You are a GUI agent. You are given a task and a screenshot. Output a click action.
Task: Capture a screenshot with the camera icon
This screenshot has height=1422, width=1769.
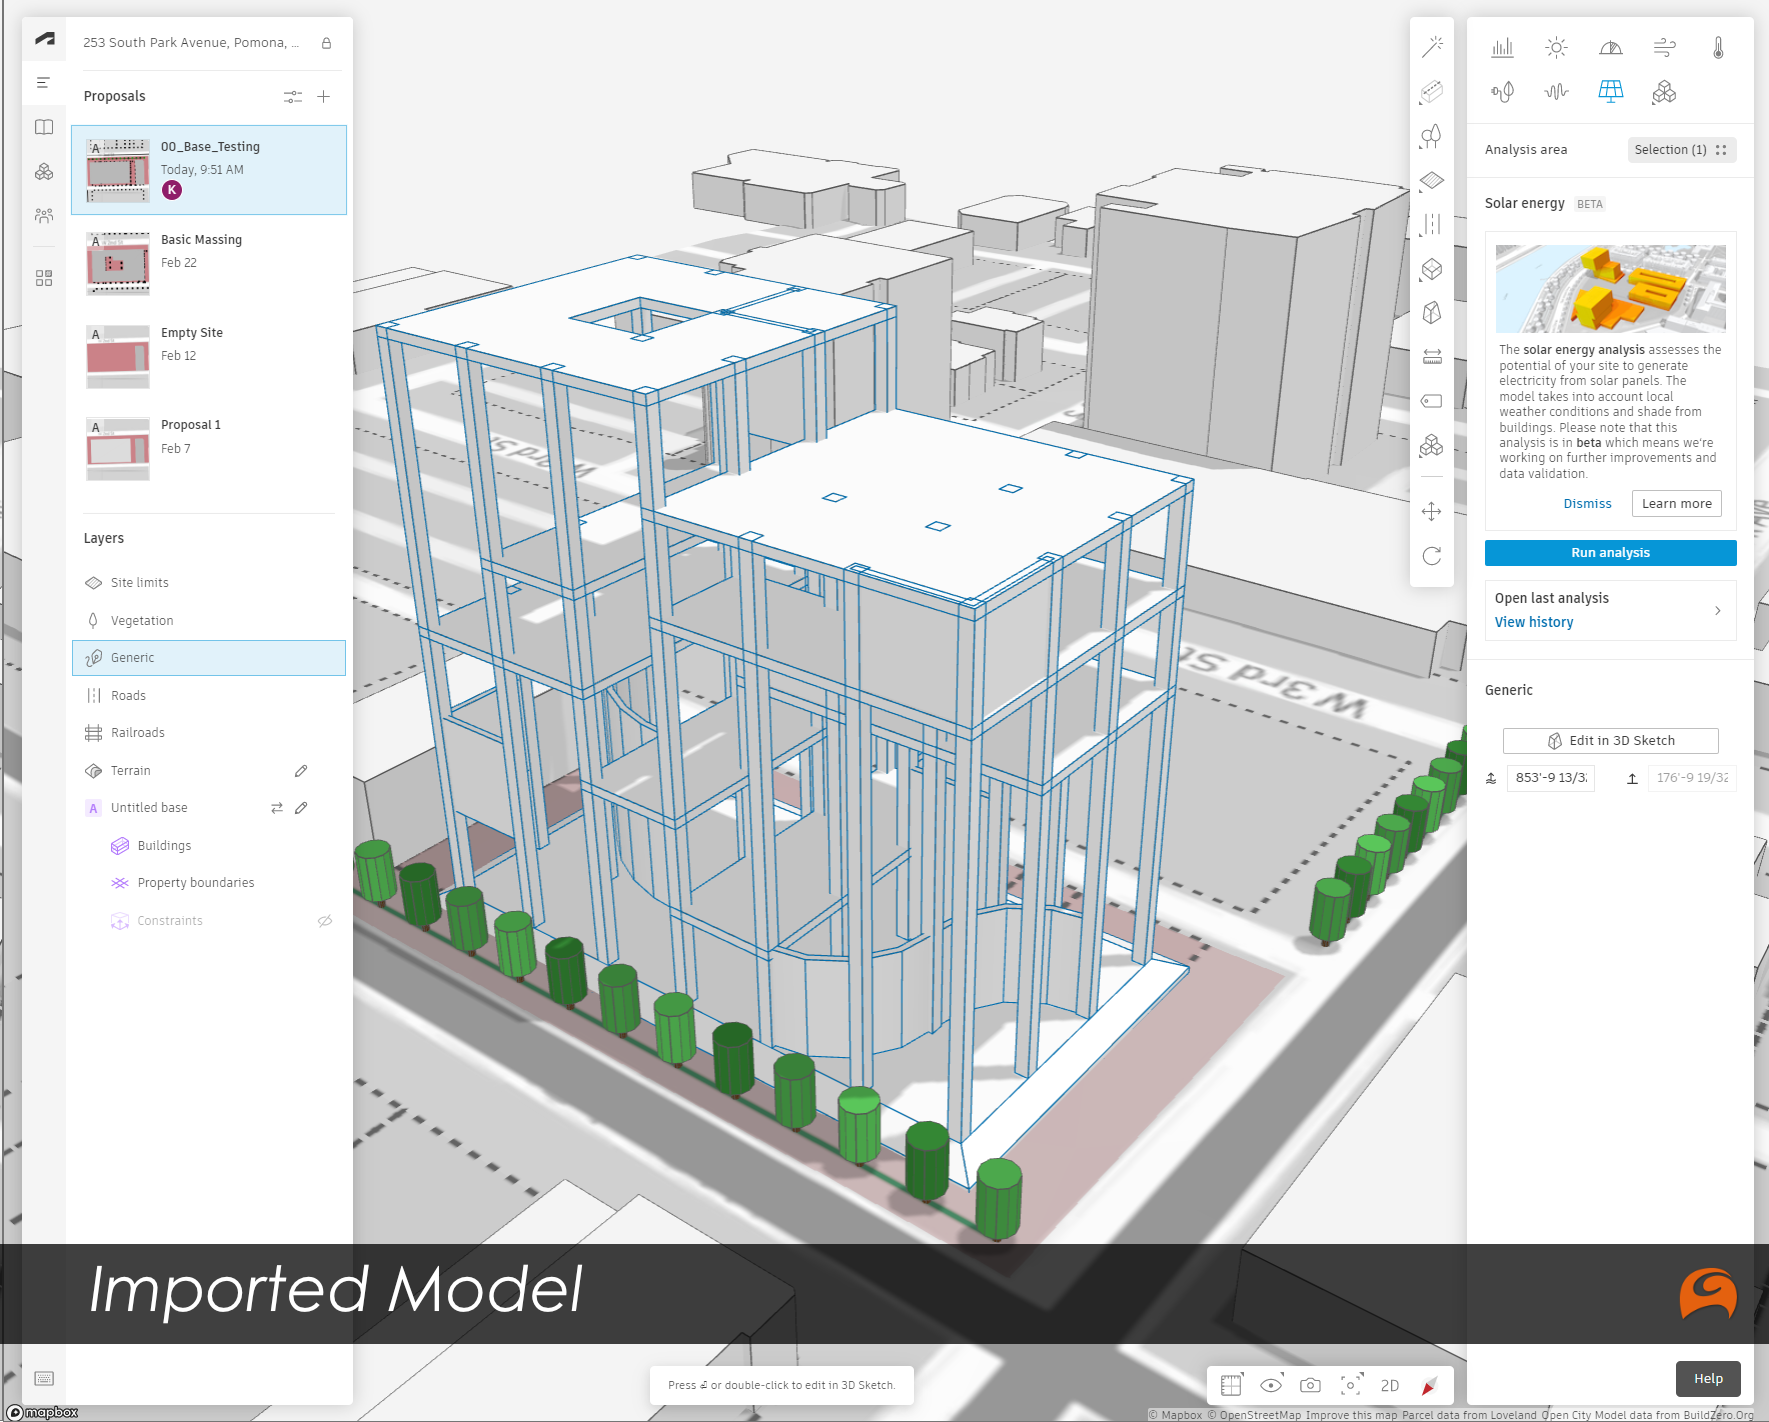coord(1310,1385)
